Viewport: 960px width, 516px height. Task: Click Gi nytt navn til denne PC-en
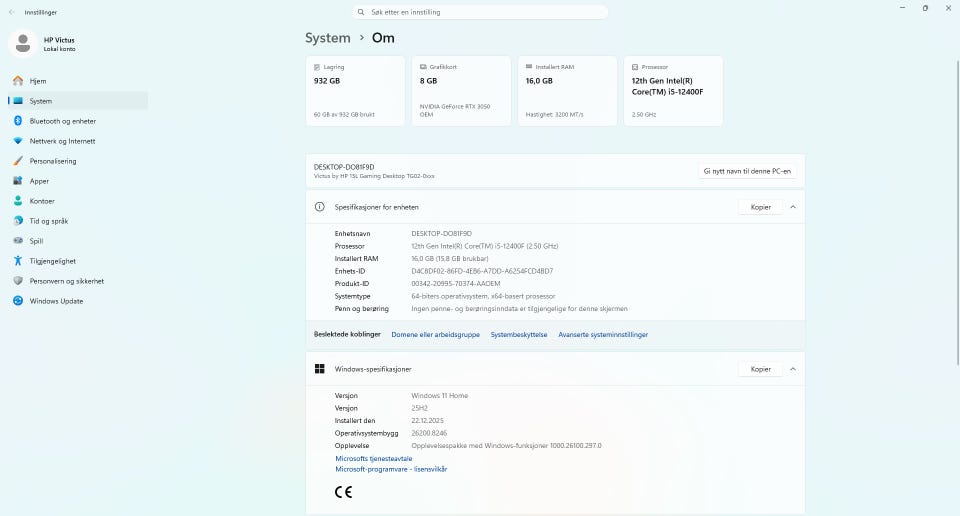(747, 171)
